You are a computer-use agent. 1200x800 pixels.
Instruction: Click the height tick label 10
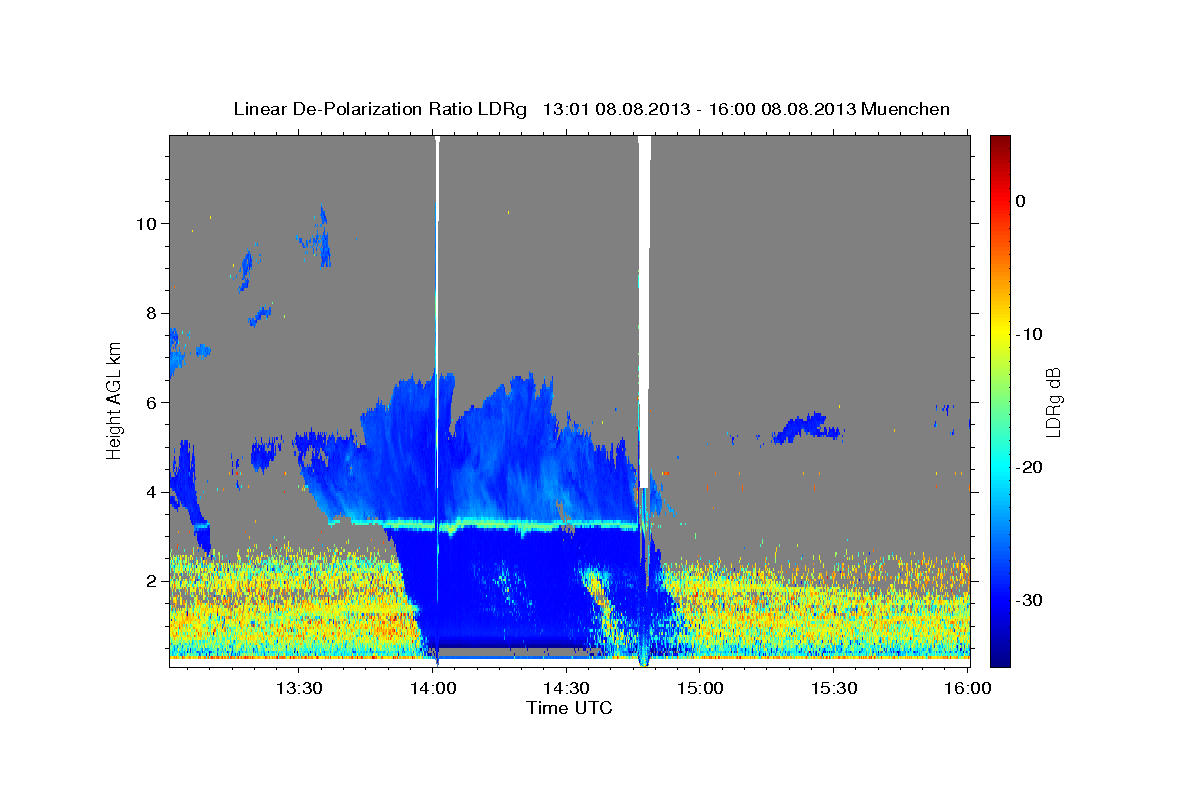(x=146, y=223)
